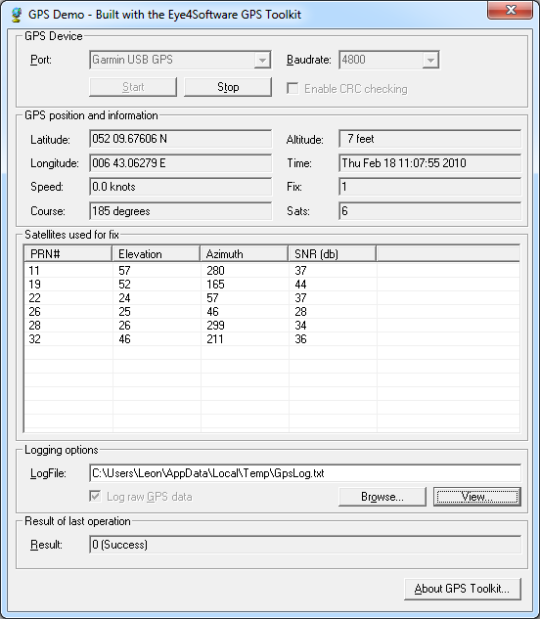Select satellite row PRN 22
This screenshot has width=540, height=619.
tap(272, 298)
